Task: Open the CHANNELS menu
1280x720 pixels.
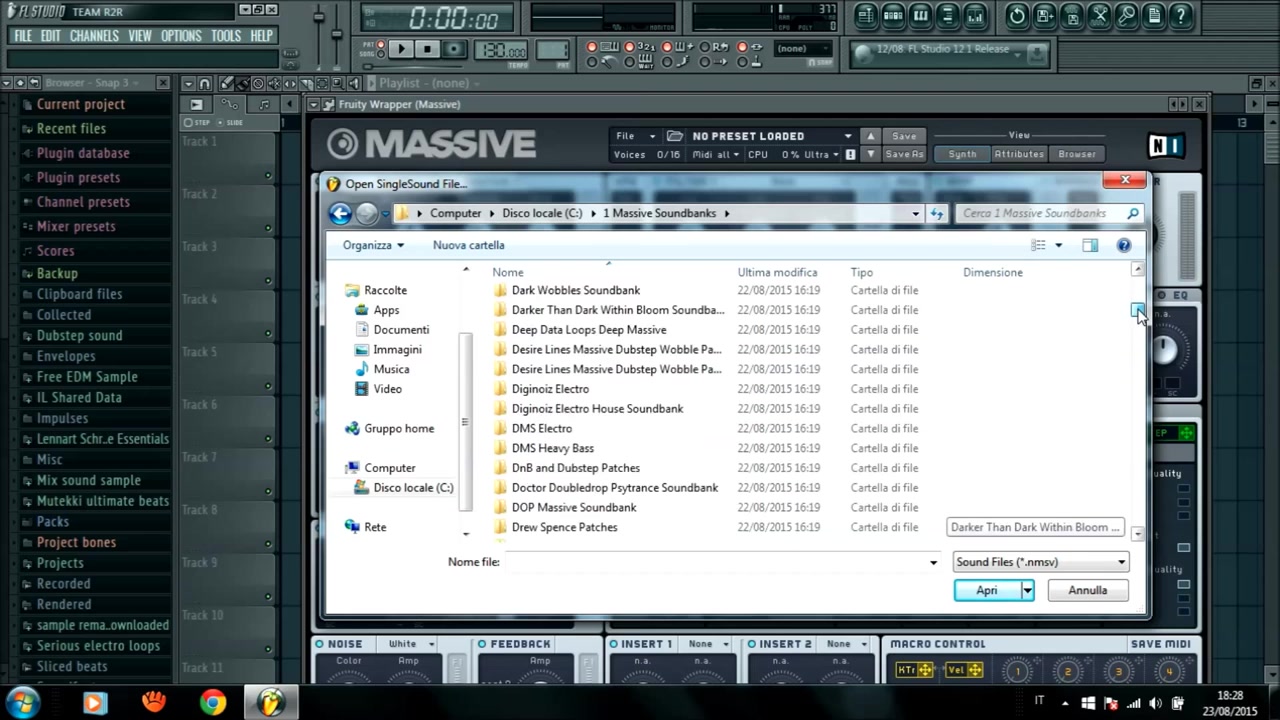Action: tap(95, 36)
